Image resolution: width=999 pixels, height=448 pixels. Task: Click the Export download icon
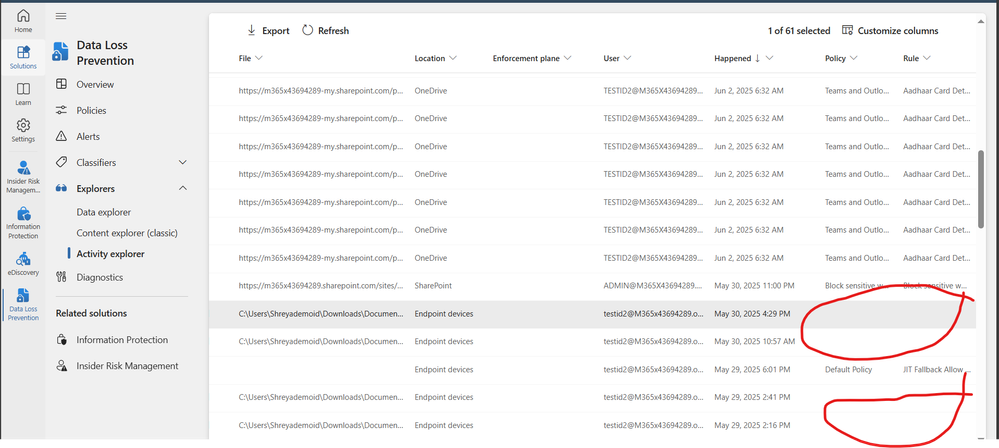tap(251, 30)
